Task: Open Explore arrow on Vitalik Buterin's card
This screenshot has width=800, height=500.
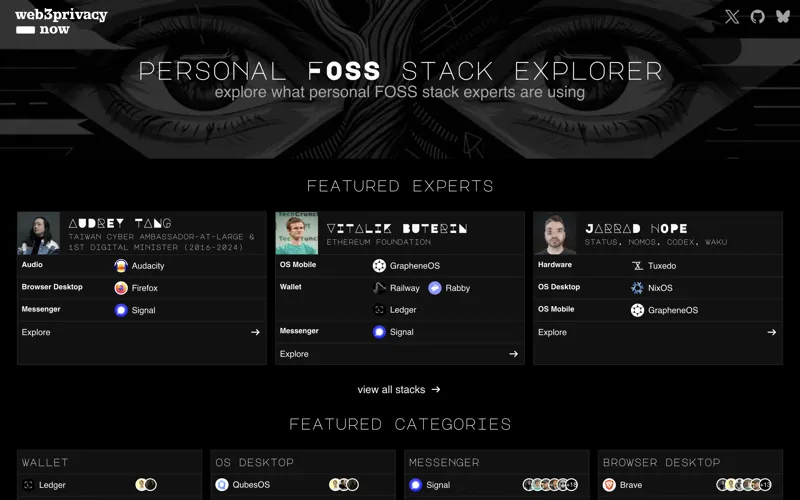Action: click(513, 354)
